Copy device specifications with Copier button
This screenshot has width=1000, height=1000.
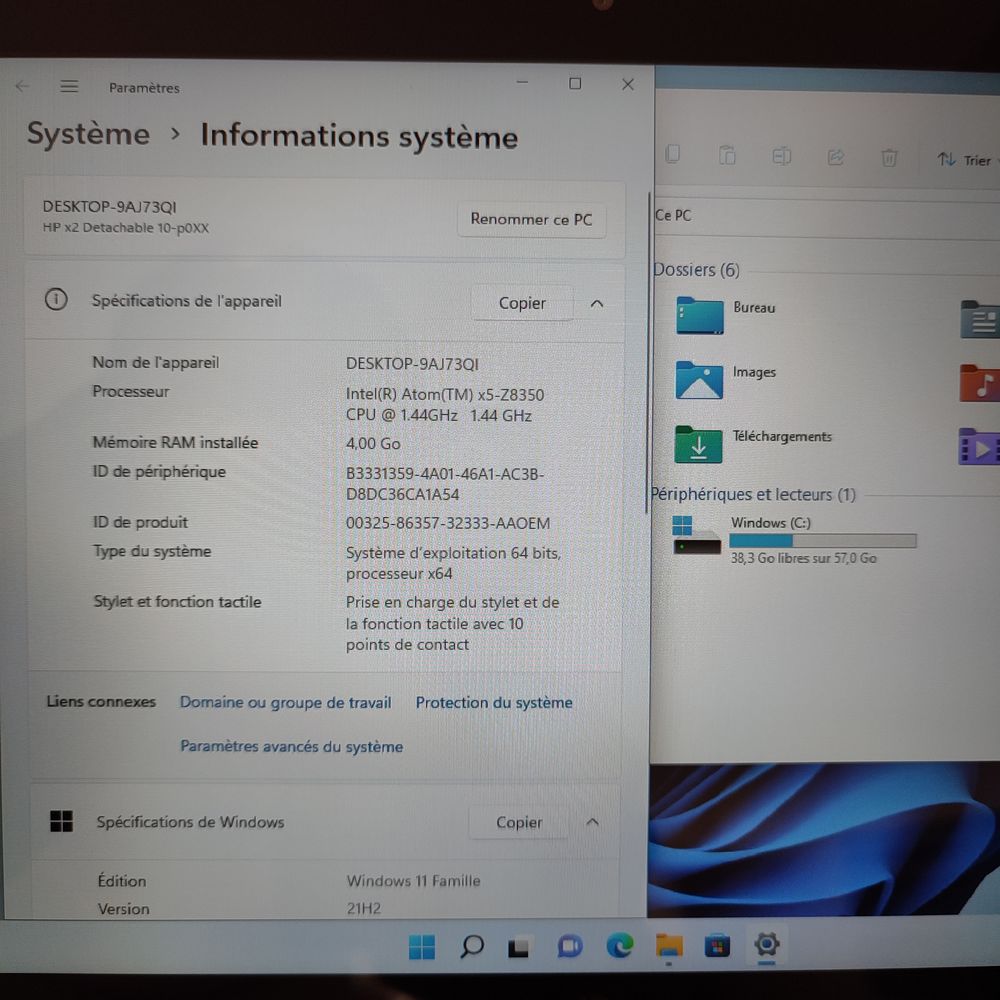pos(522,303)
